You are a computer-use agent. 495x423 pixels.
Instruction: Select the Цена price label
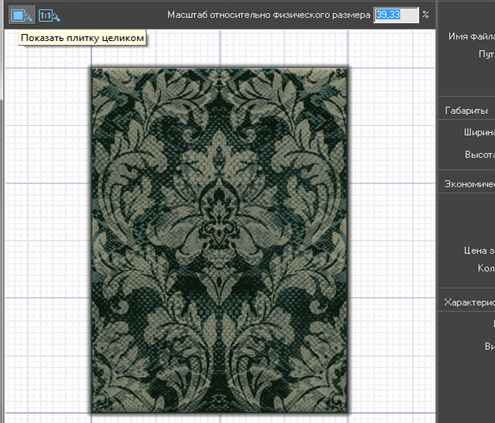point(479,251)
